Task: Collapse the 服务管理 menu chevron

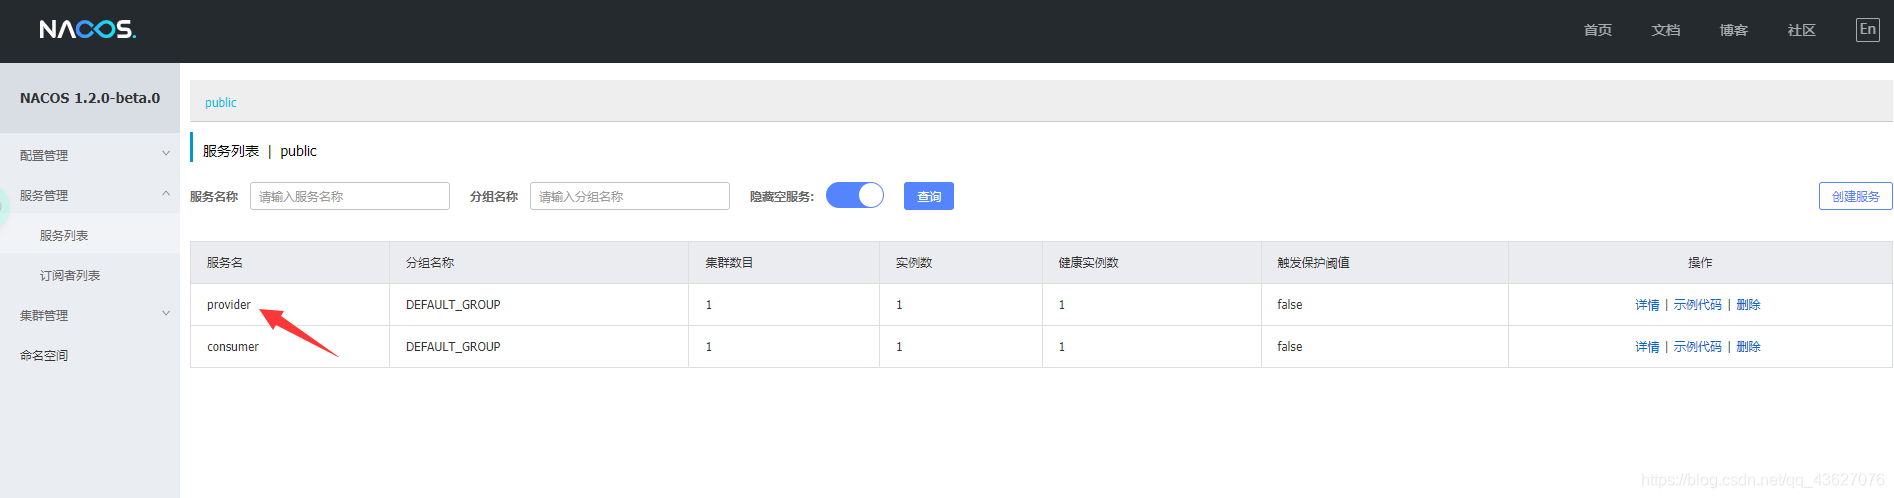Action: 166,194
